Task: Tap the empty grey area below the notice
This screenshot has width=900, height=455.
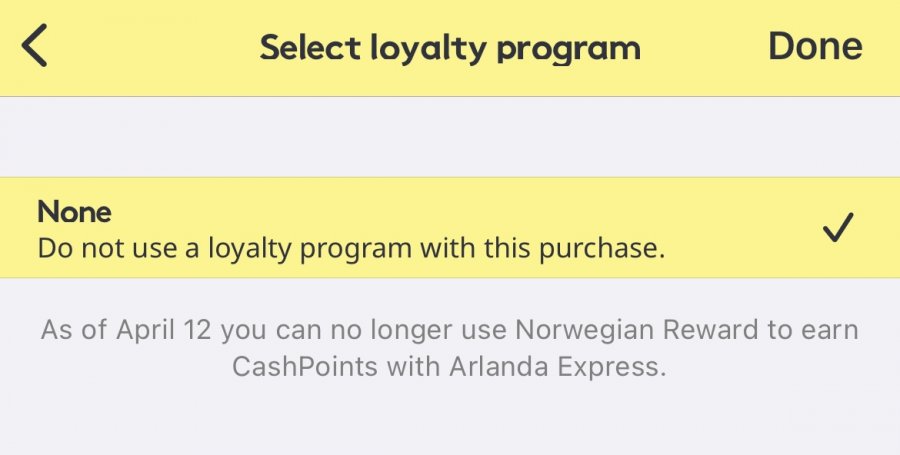Action: point(450,420)
